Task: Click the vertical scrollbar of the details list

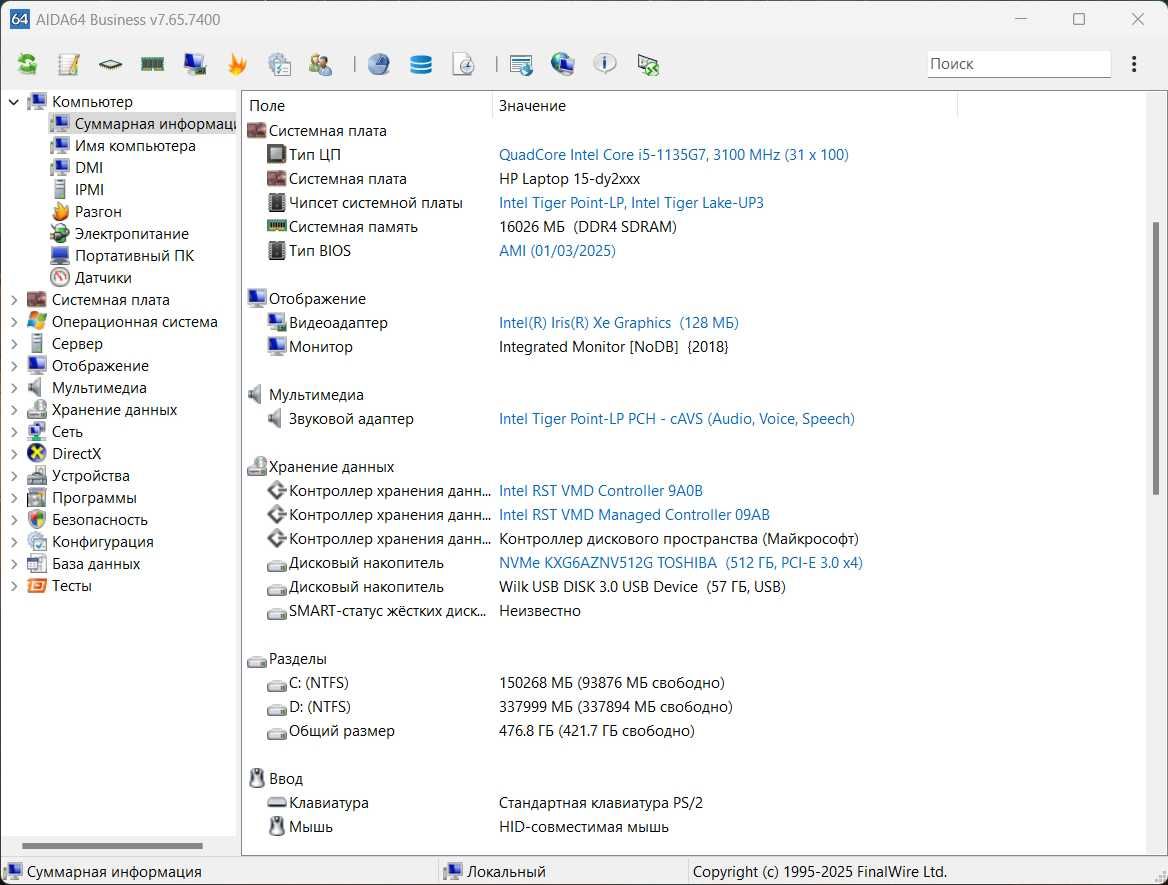Action: click(1156, 358)
